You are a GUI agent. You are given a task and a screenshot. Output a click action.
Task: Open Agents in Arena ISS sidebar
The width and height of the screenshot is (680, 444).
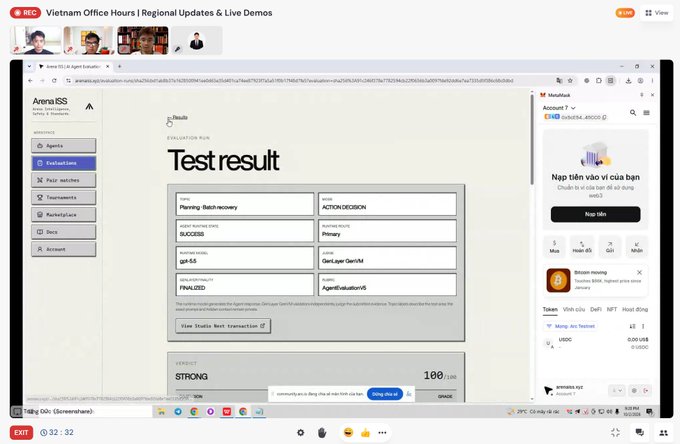point(64,146)
